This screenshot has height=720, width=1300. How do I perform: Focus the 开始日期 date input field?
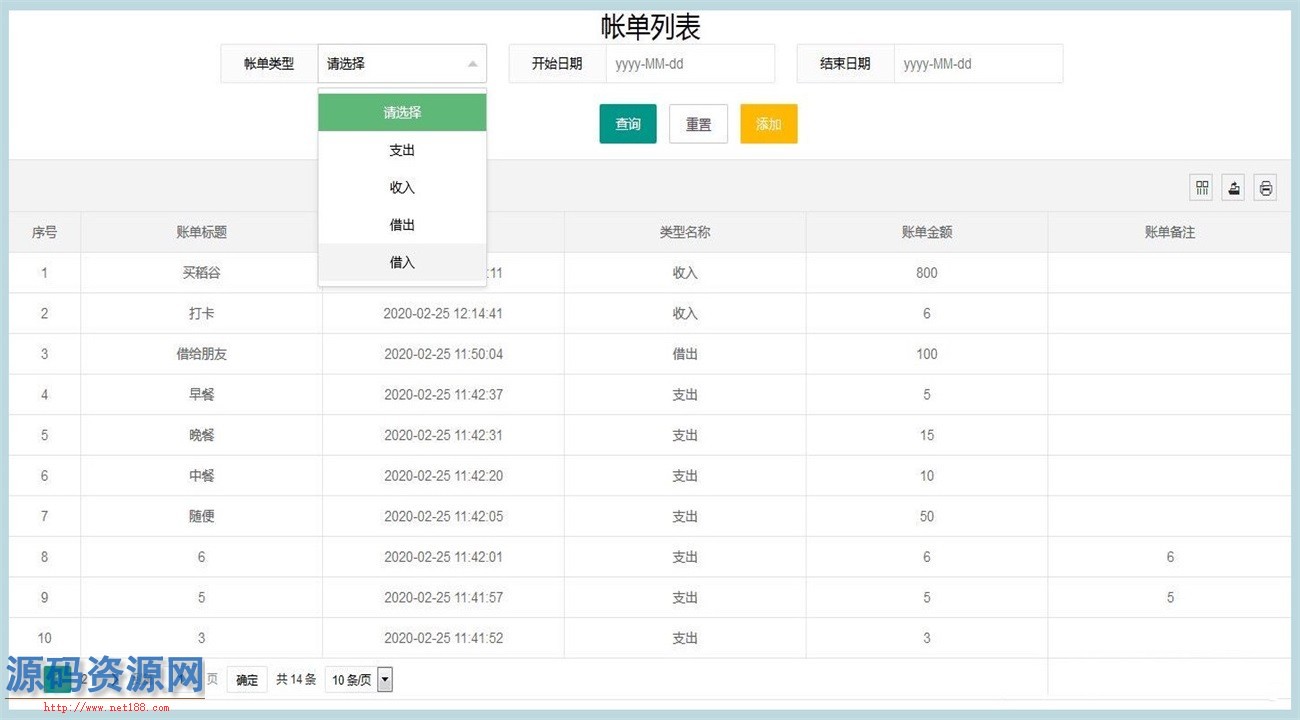pyautogui.click(x=690, y=63)
